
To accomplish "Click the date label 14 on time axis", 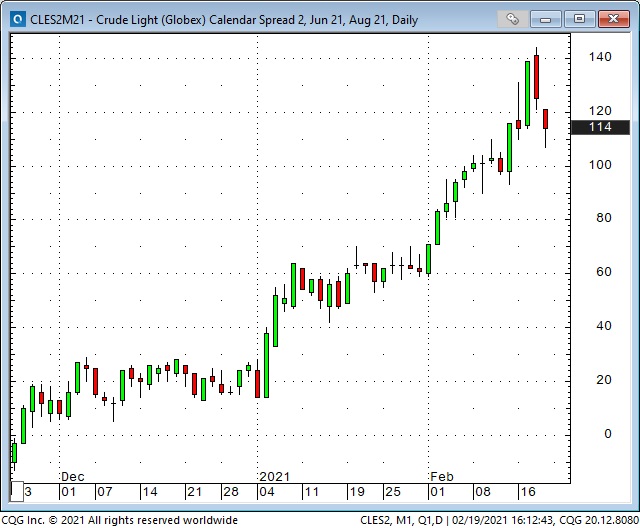I will [x=149, y=492].
